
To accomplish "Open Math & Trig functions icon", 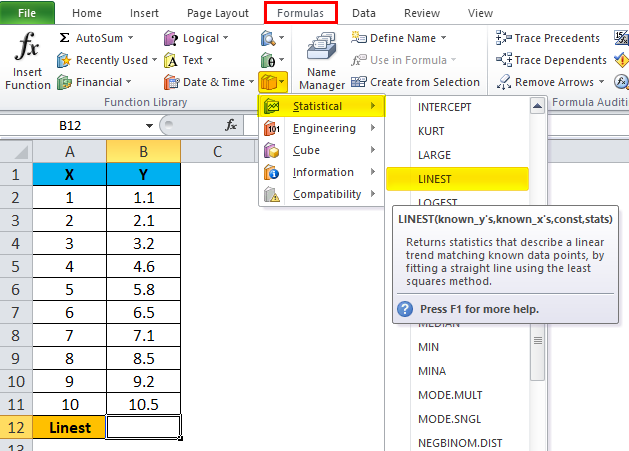I will click(268, 60).
